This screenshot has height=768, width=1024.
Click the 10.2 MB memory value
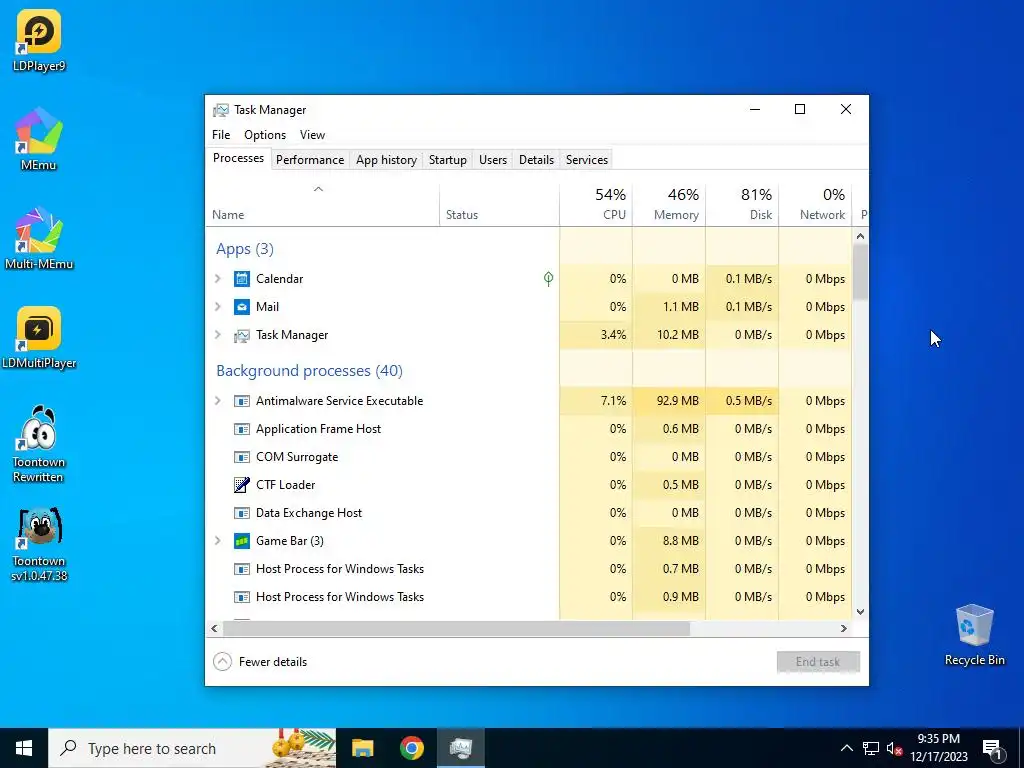tap(678, 335)
